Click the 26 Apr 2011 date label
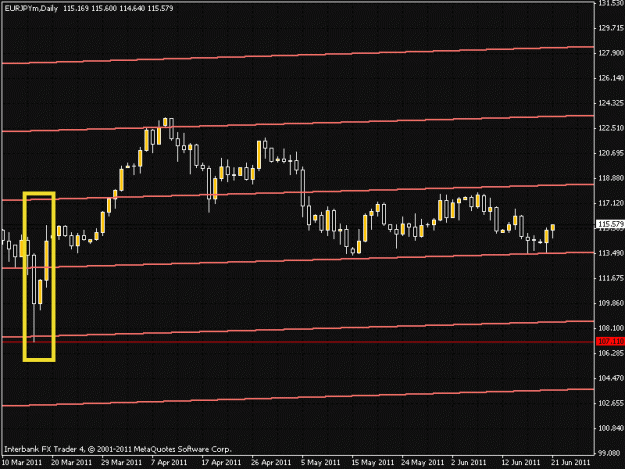This screenshot has width=625, height=469. [x=271, y=462]
